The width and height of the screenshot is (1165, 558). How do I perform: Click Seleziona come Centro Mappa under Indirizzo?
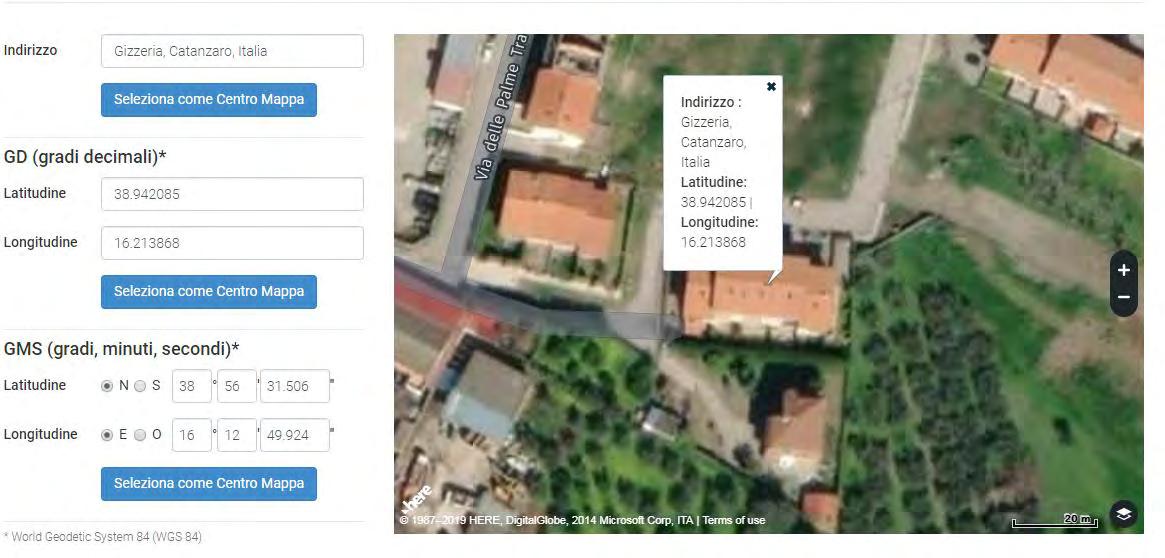[209, 100]
